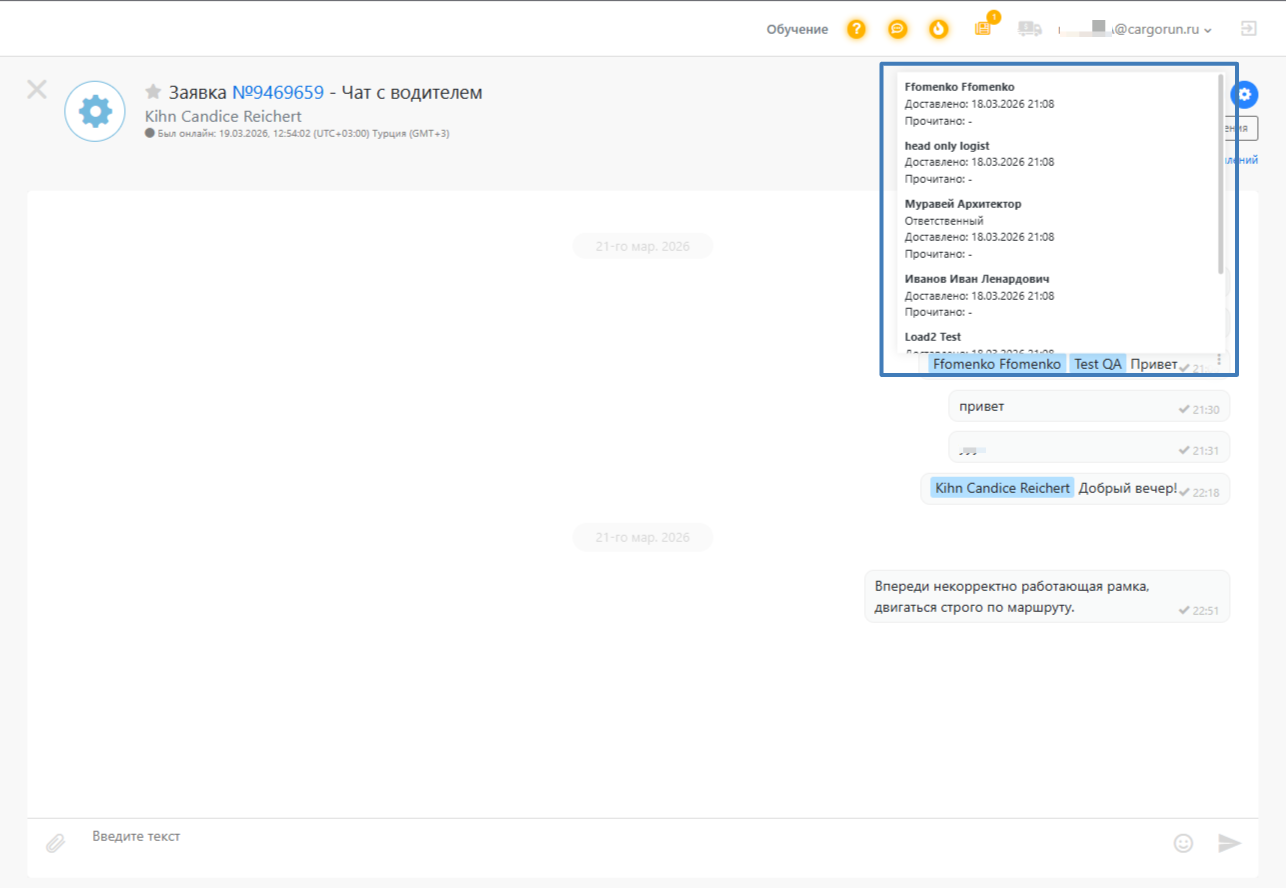1286x888 pixels.
Task: Click delivery checkmark on 22:51 message
Action: tap(1184, 610)
